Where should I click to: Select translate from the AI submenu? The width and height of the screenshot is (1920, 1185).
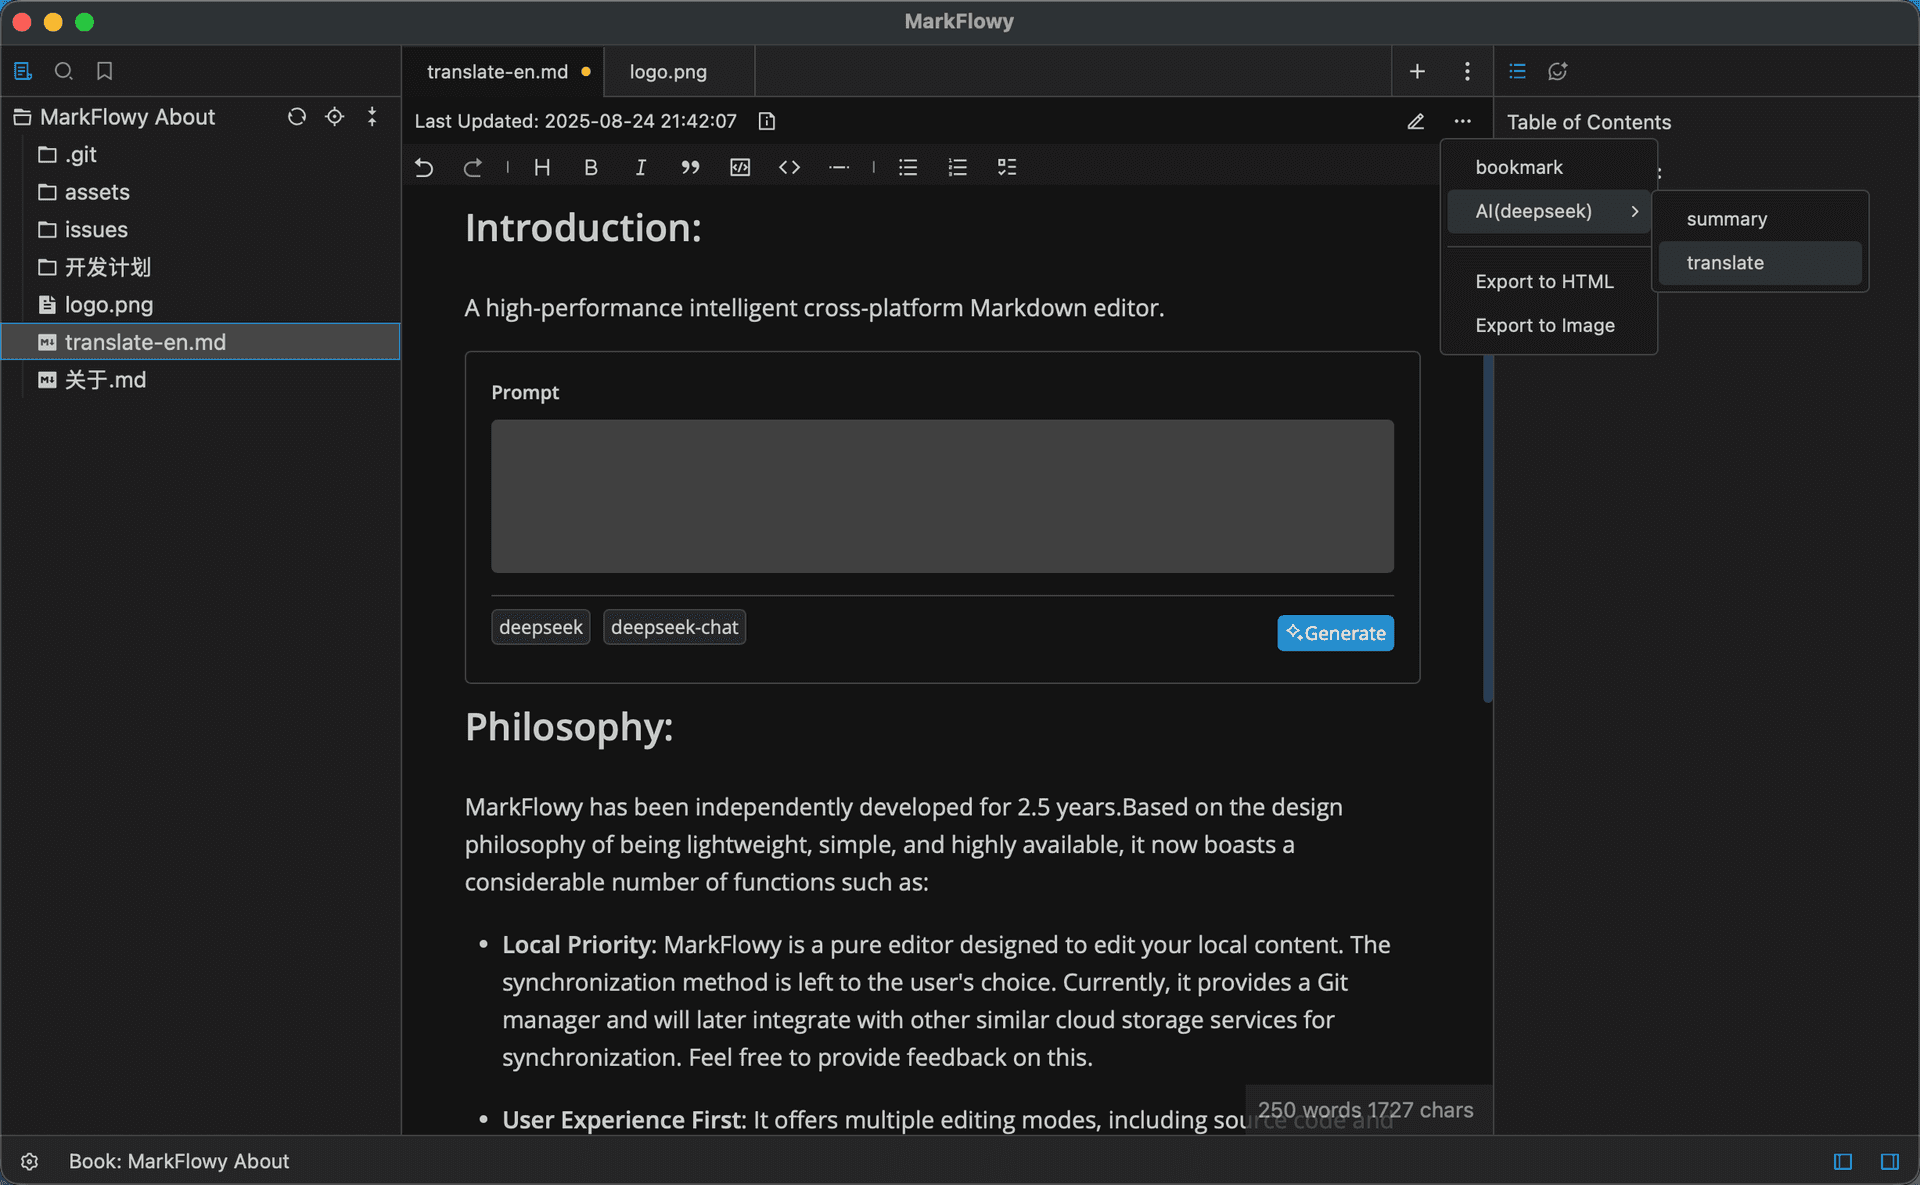pyautogui.click(x=1725, y=263)
